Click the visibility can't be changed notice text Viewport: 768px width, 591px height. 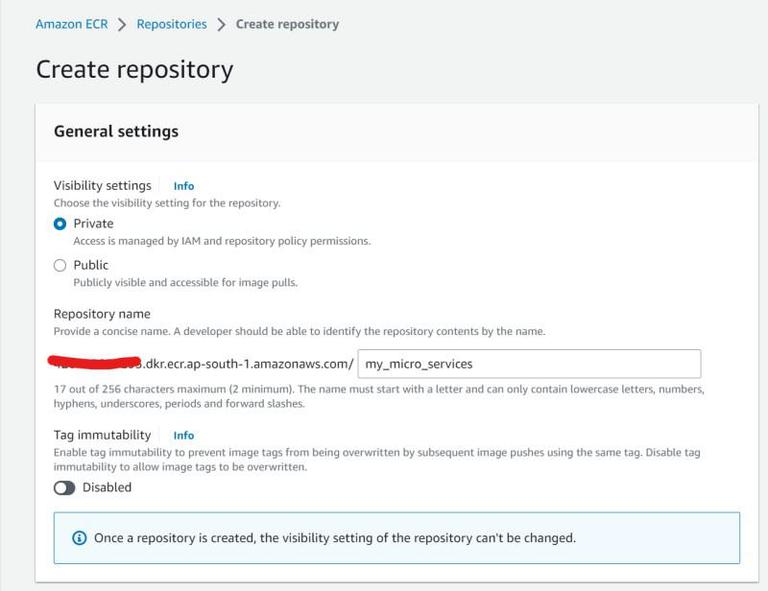point(335,538)
